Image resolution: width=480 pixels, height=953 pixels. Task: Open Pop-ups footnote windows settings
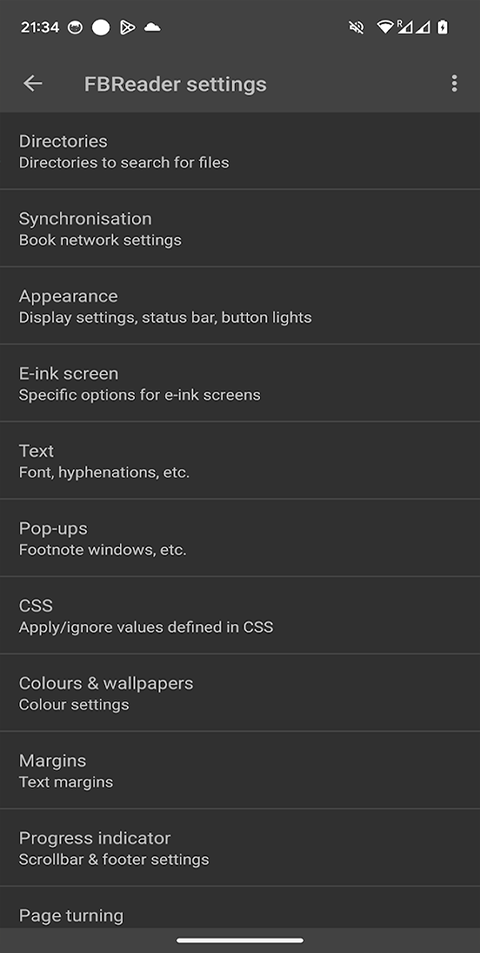click(240, 538)
